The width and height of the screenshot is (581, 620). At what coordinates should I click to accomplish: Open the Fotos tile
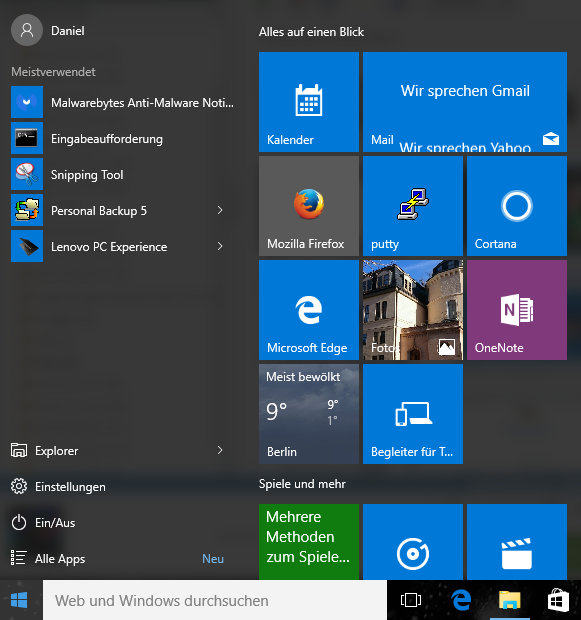pyautogui.click(x=413, y=310)
